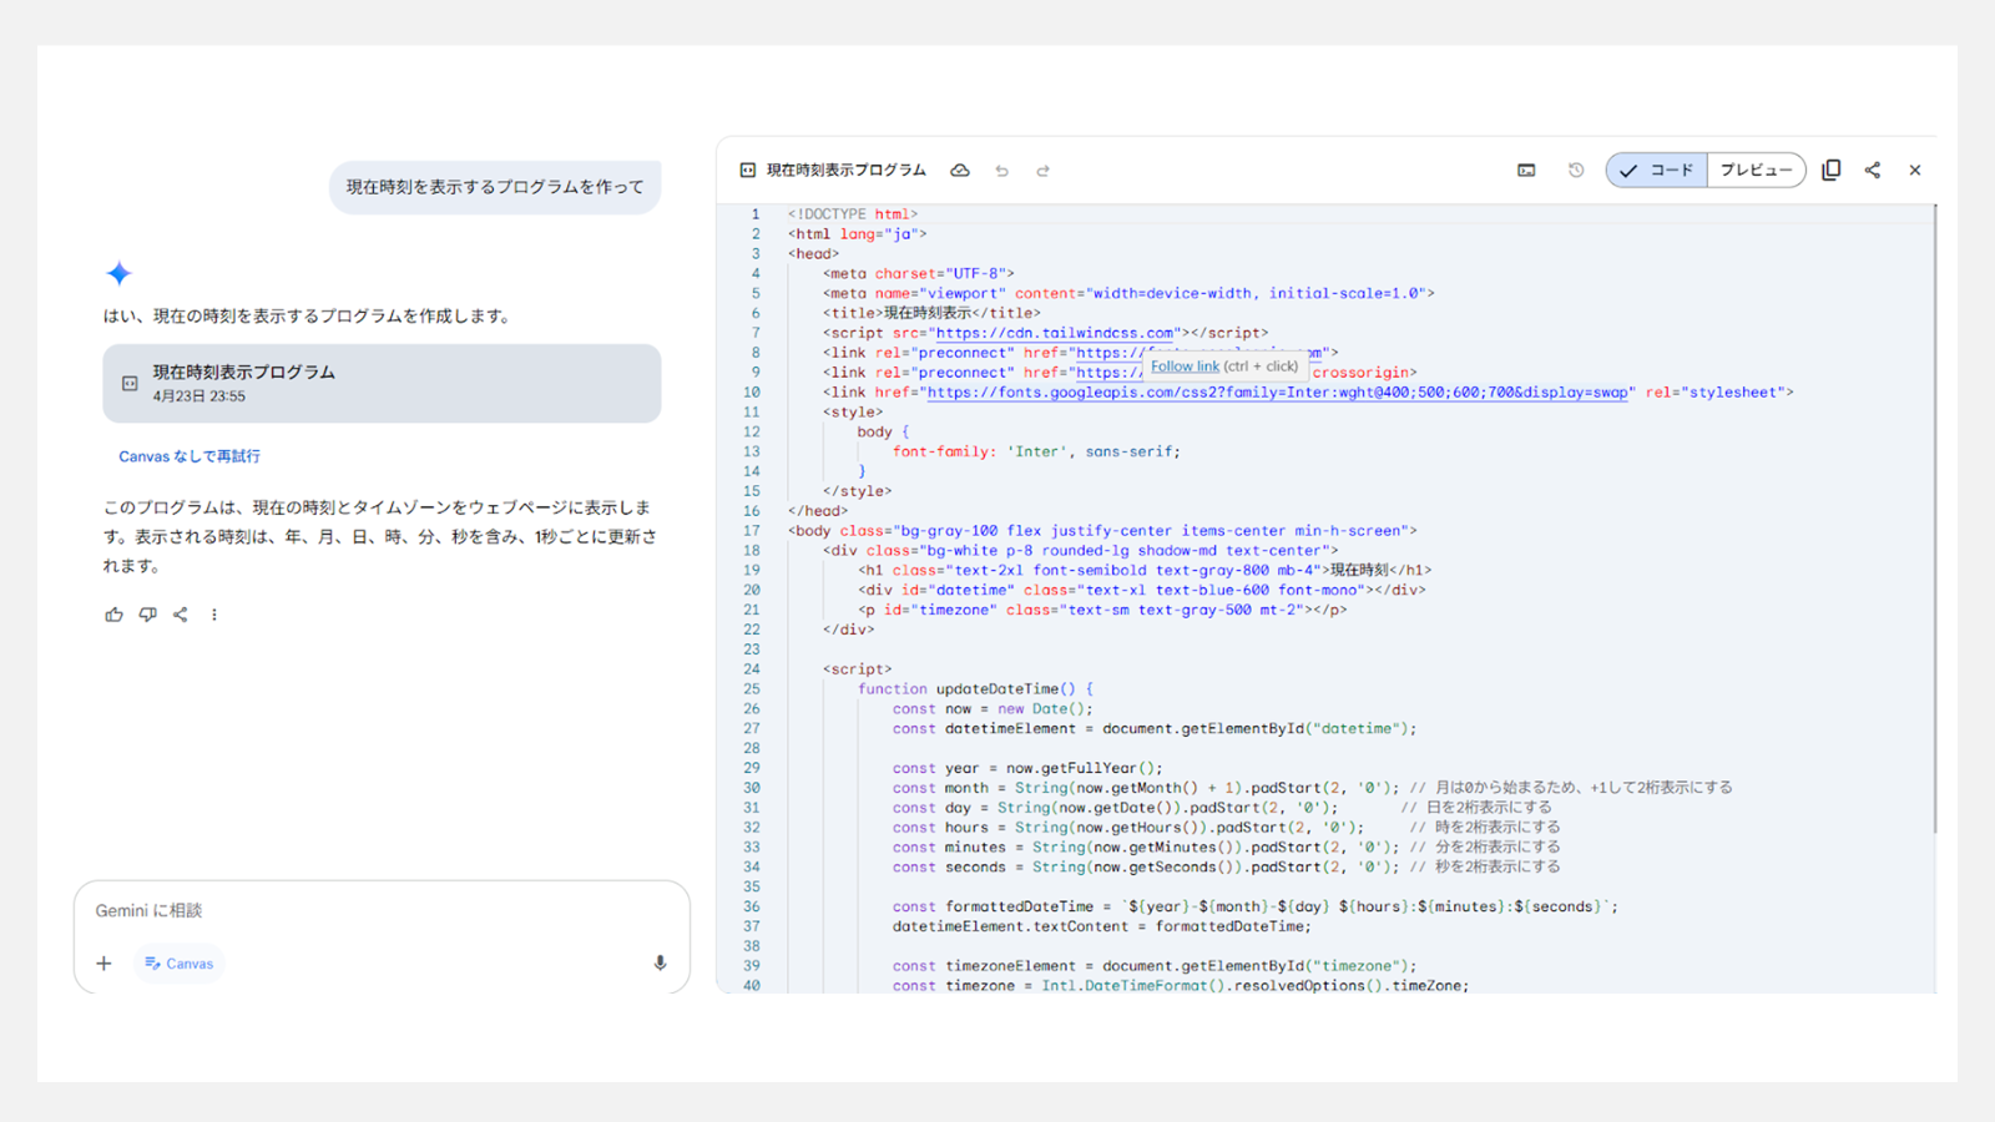
Task: Click line number 17 in the gutter
Action: [751, 530]
